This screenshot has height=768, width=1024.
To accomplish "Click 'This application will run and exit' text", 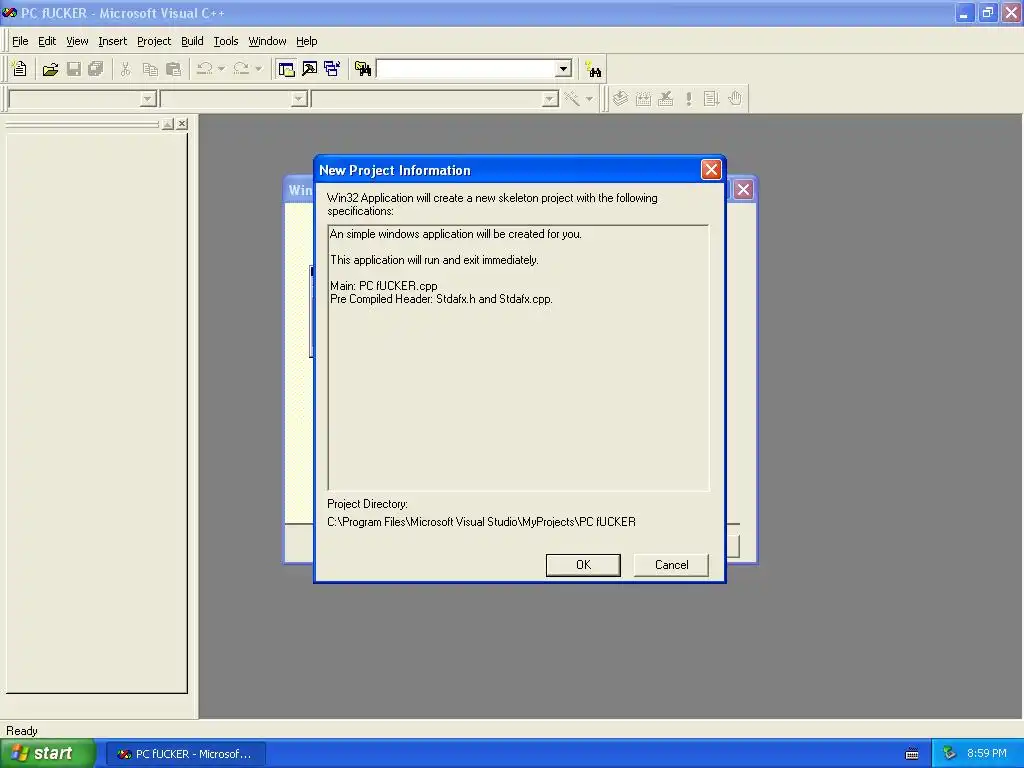I will (434, 260).
